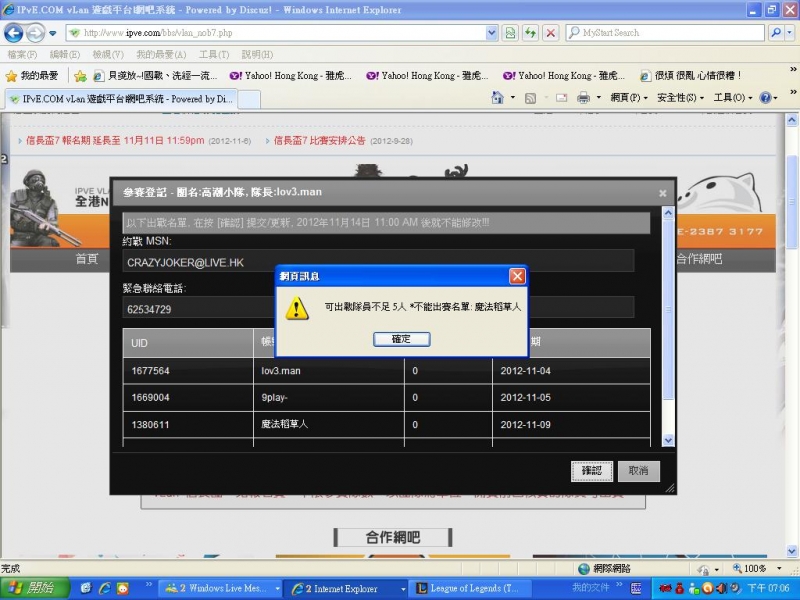
Task: Open the search provider dropdown arrow
Action: (789, 33)
